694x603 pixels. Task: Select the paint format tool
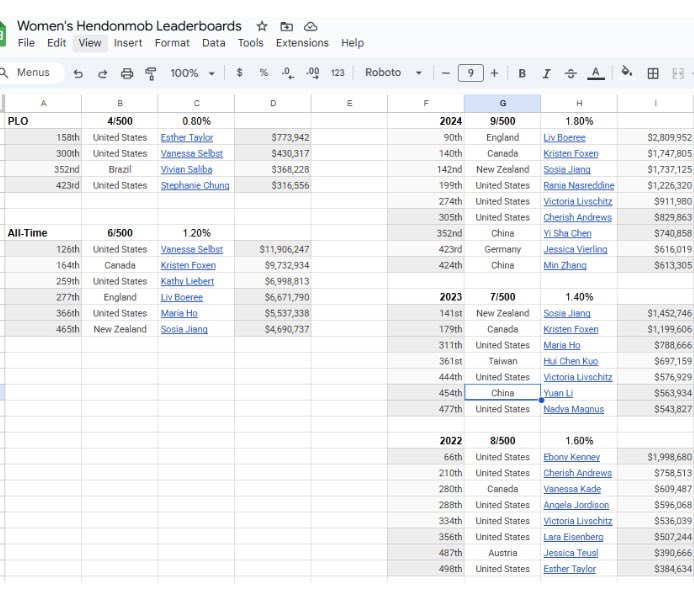coord(151,73)
